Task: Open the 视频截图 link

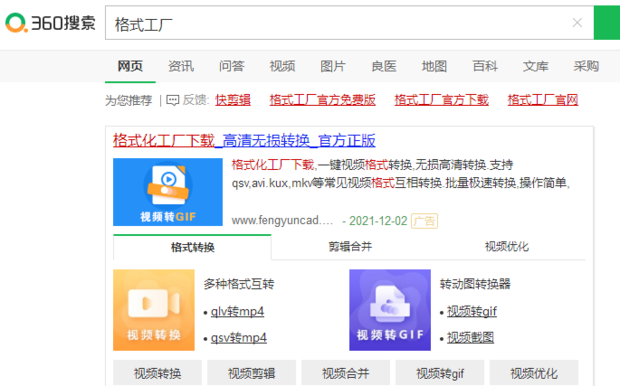Action: coord(471,338)
